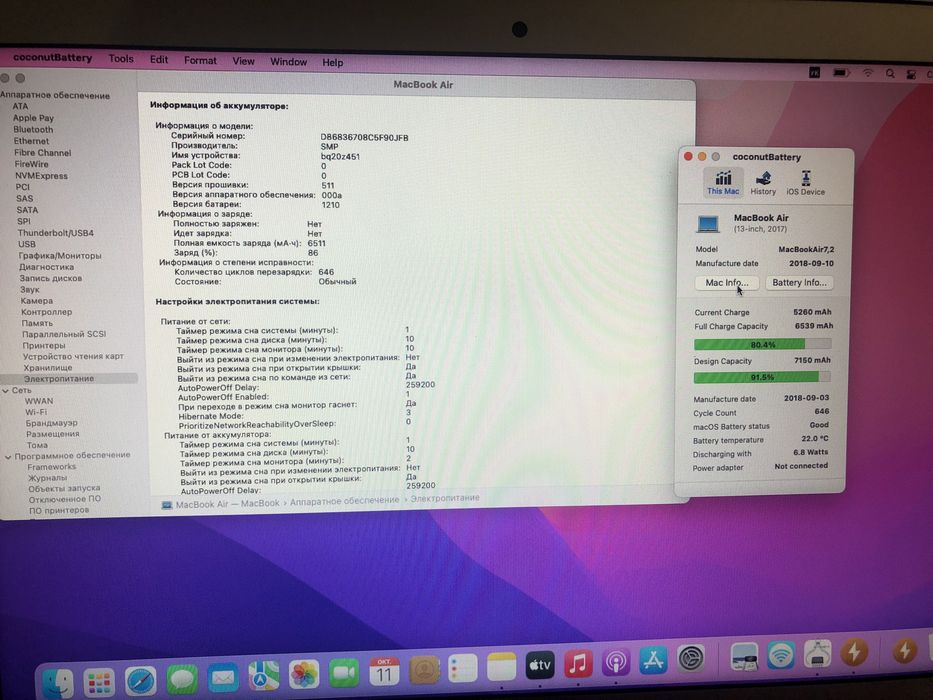Select Apple Pay in the sidebar
The height and width of the screenshot is (700, 933).
coord(33,118)
